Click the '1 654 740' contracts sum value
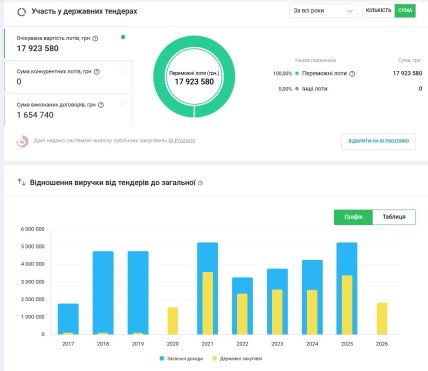The image size is (428, 371). [x=35, y=115]
